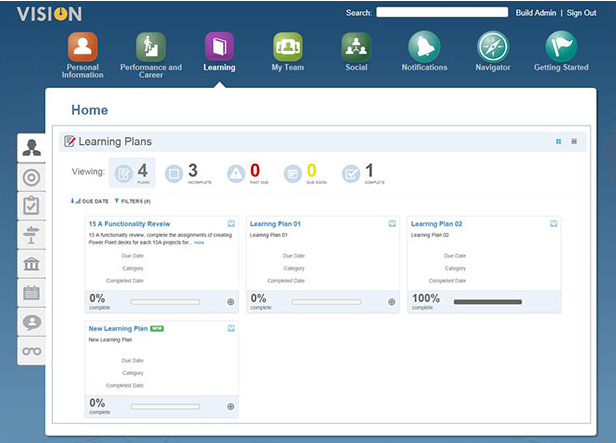616x443 pixels.
Task: Click Learnng Plan 02 full progress bar
Action: (x=488, y=302)
